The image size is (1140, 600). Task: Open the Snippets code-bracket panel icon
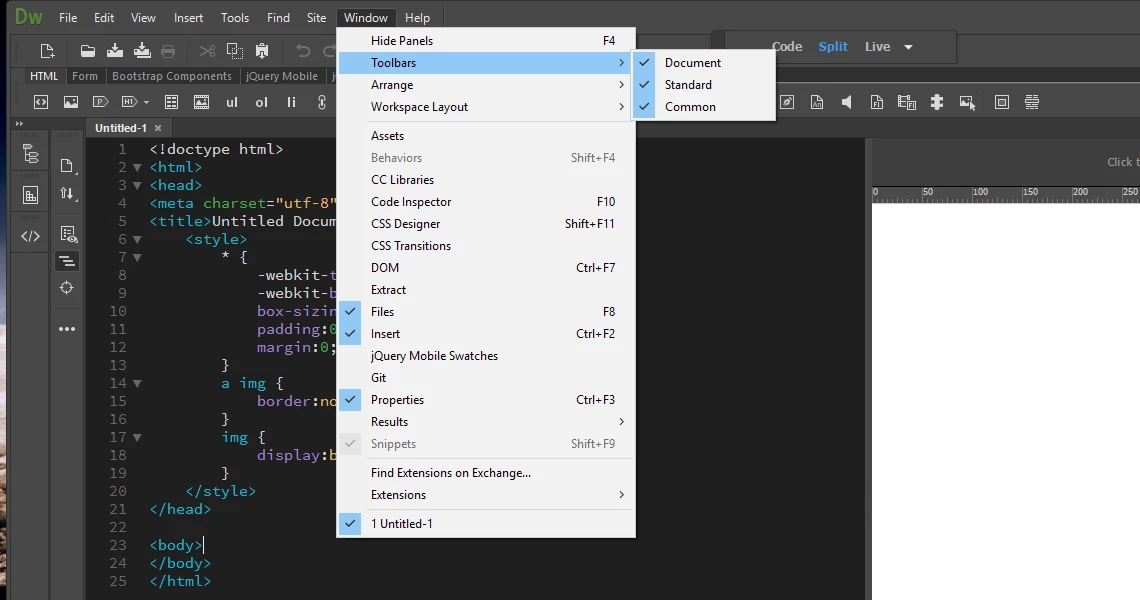tap(31, 236)
